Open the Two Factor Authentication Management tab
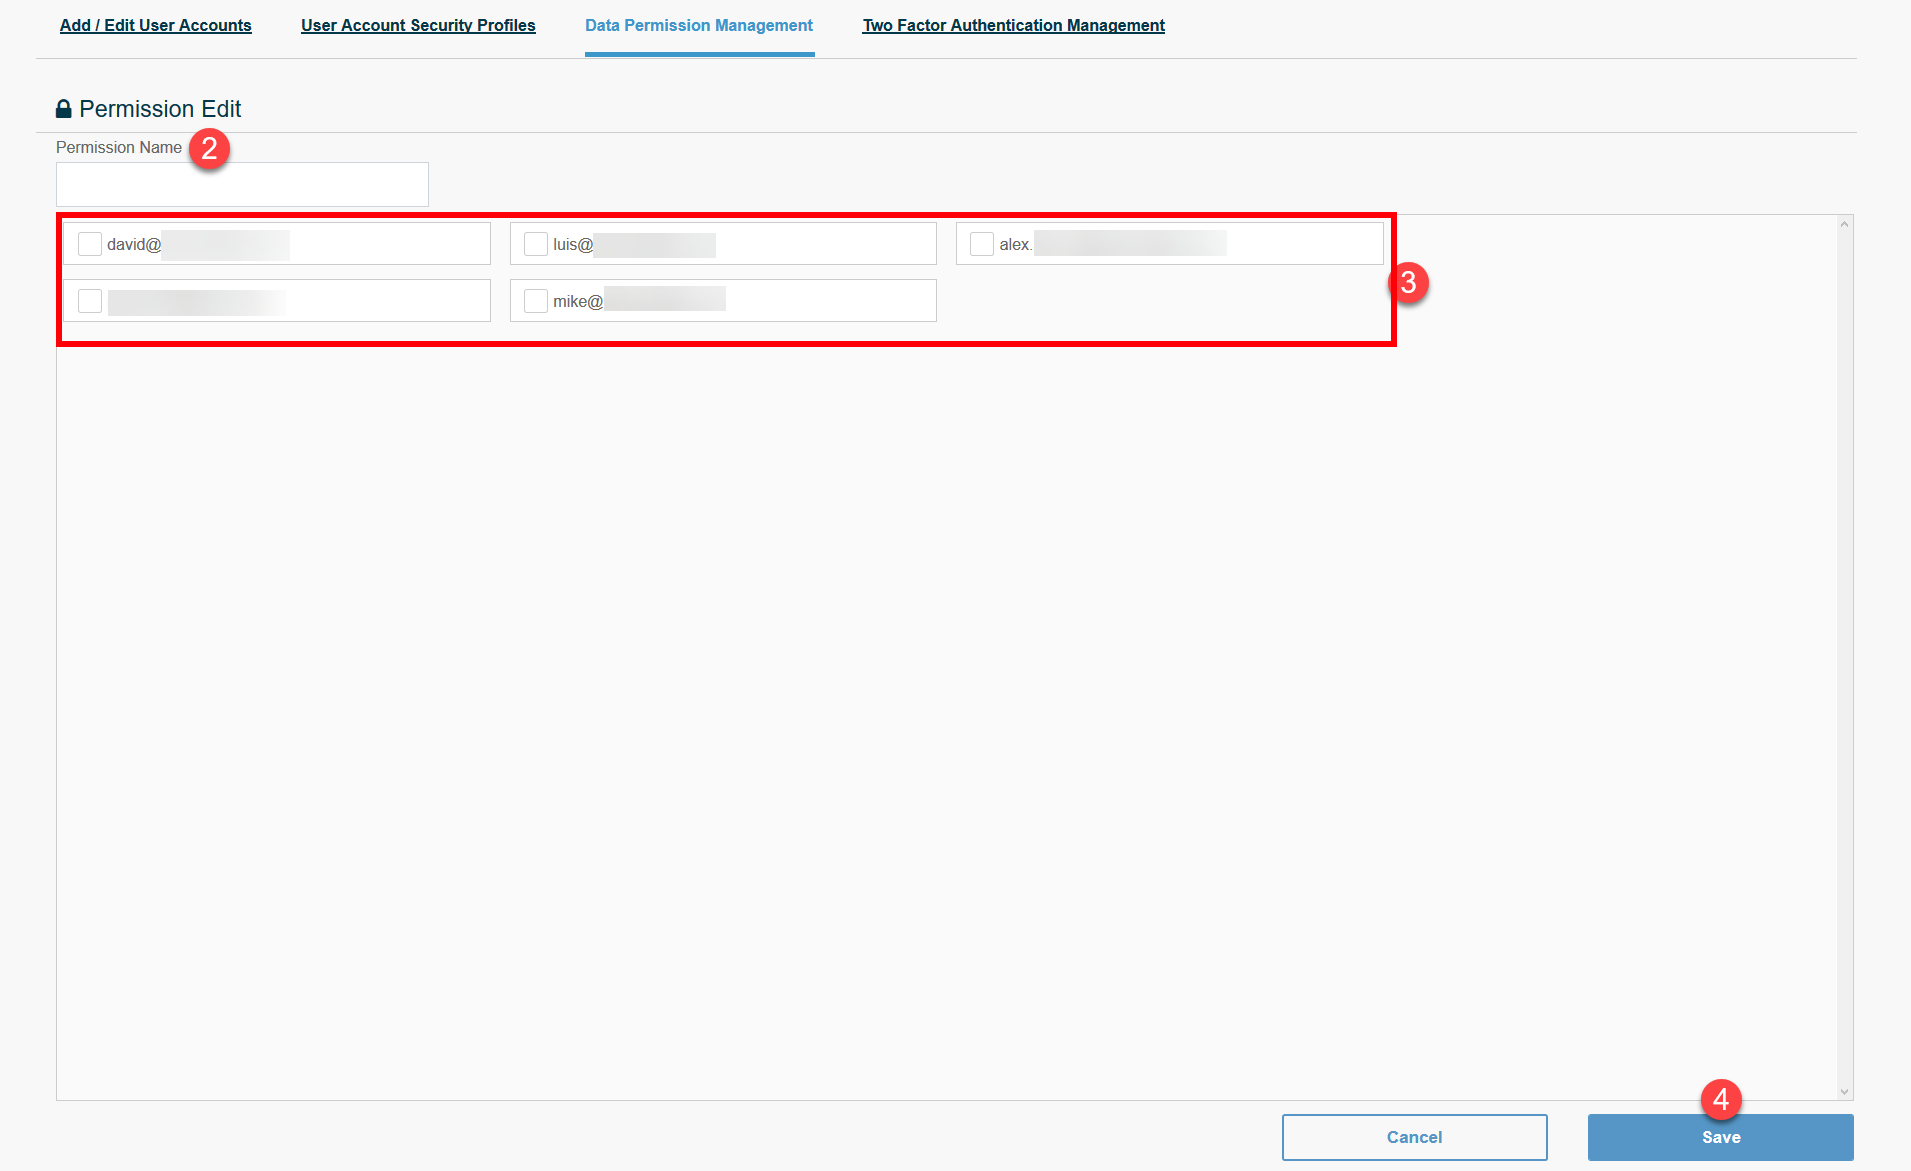1911x1171 pixels. coord(1013,25)
